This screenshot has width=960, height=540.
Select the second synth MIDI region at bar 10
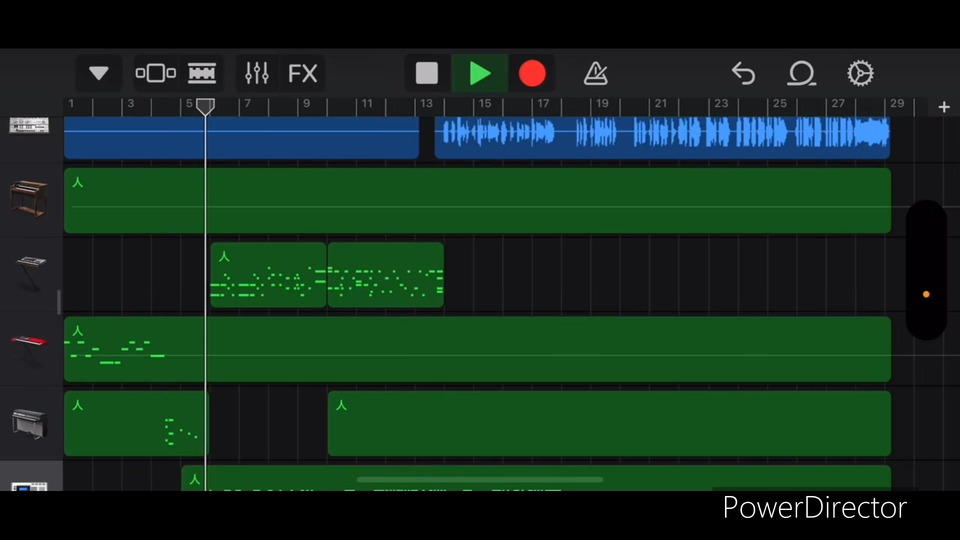coord(386,275)
